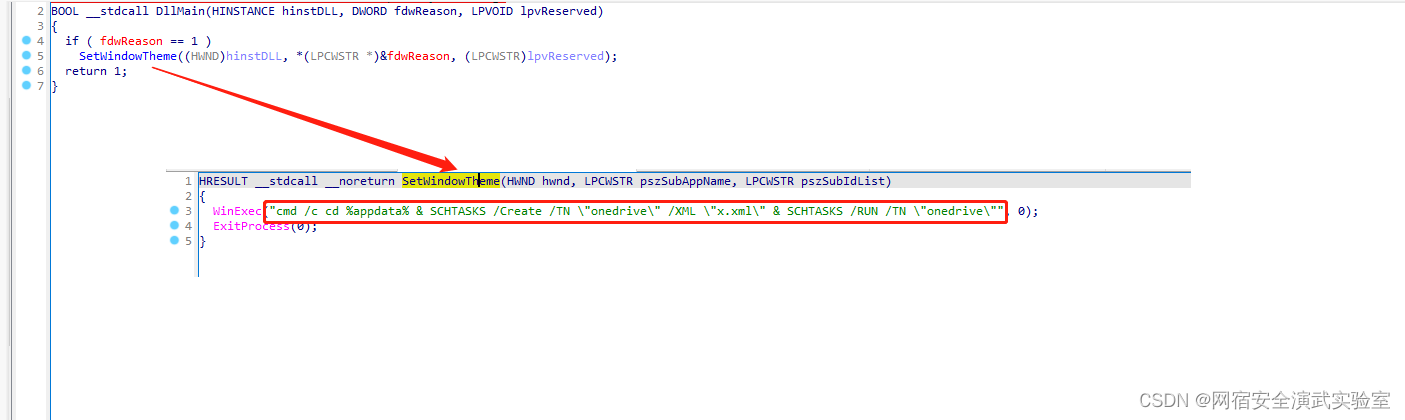
Task: Select the cmd /c SCHTASKS command string
Action: tap(636, 211)
